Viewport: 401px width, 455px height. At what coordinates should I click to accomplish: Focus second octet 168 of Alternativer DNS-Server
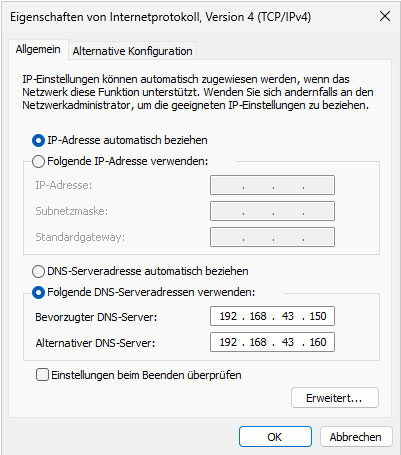[258, 342]
